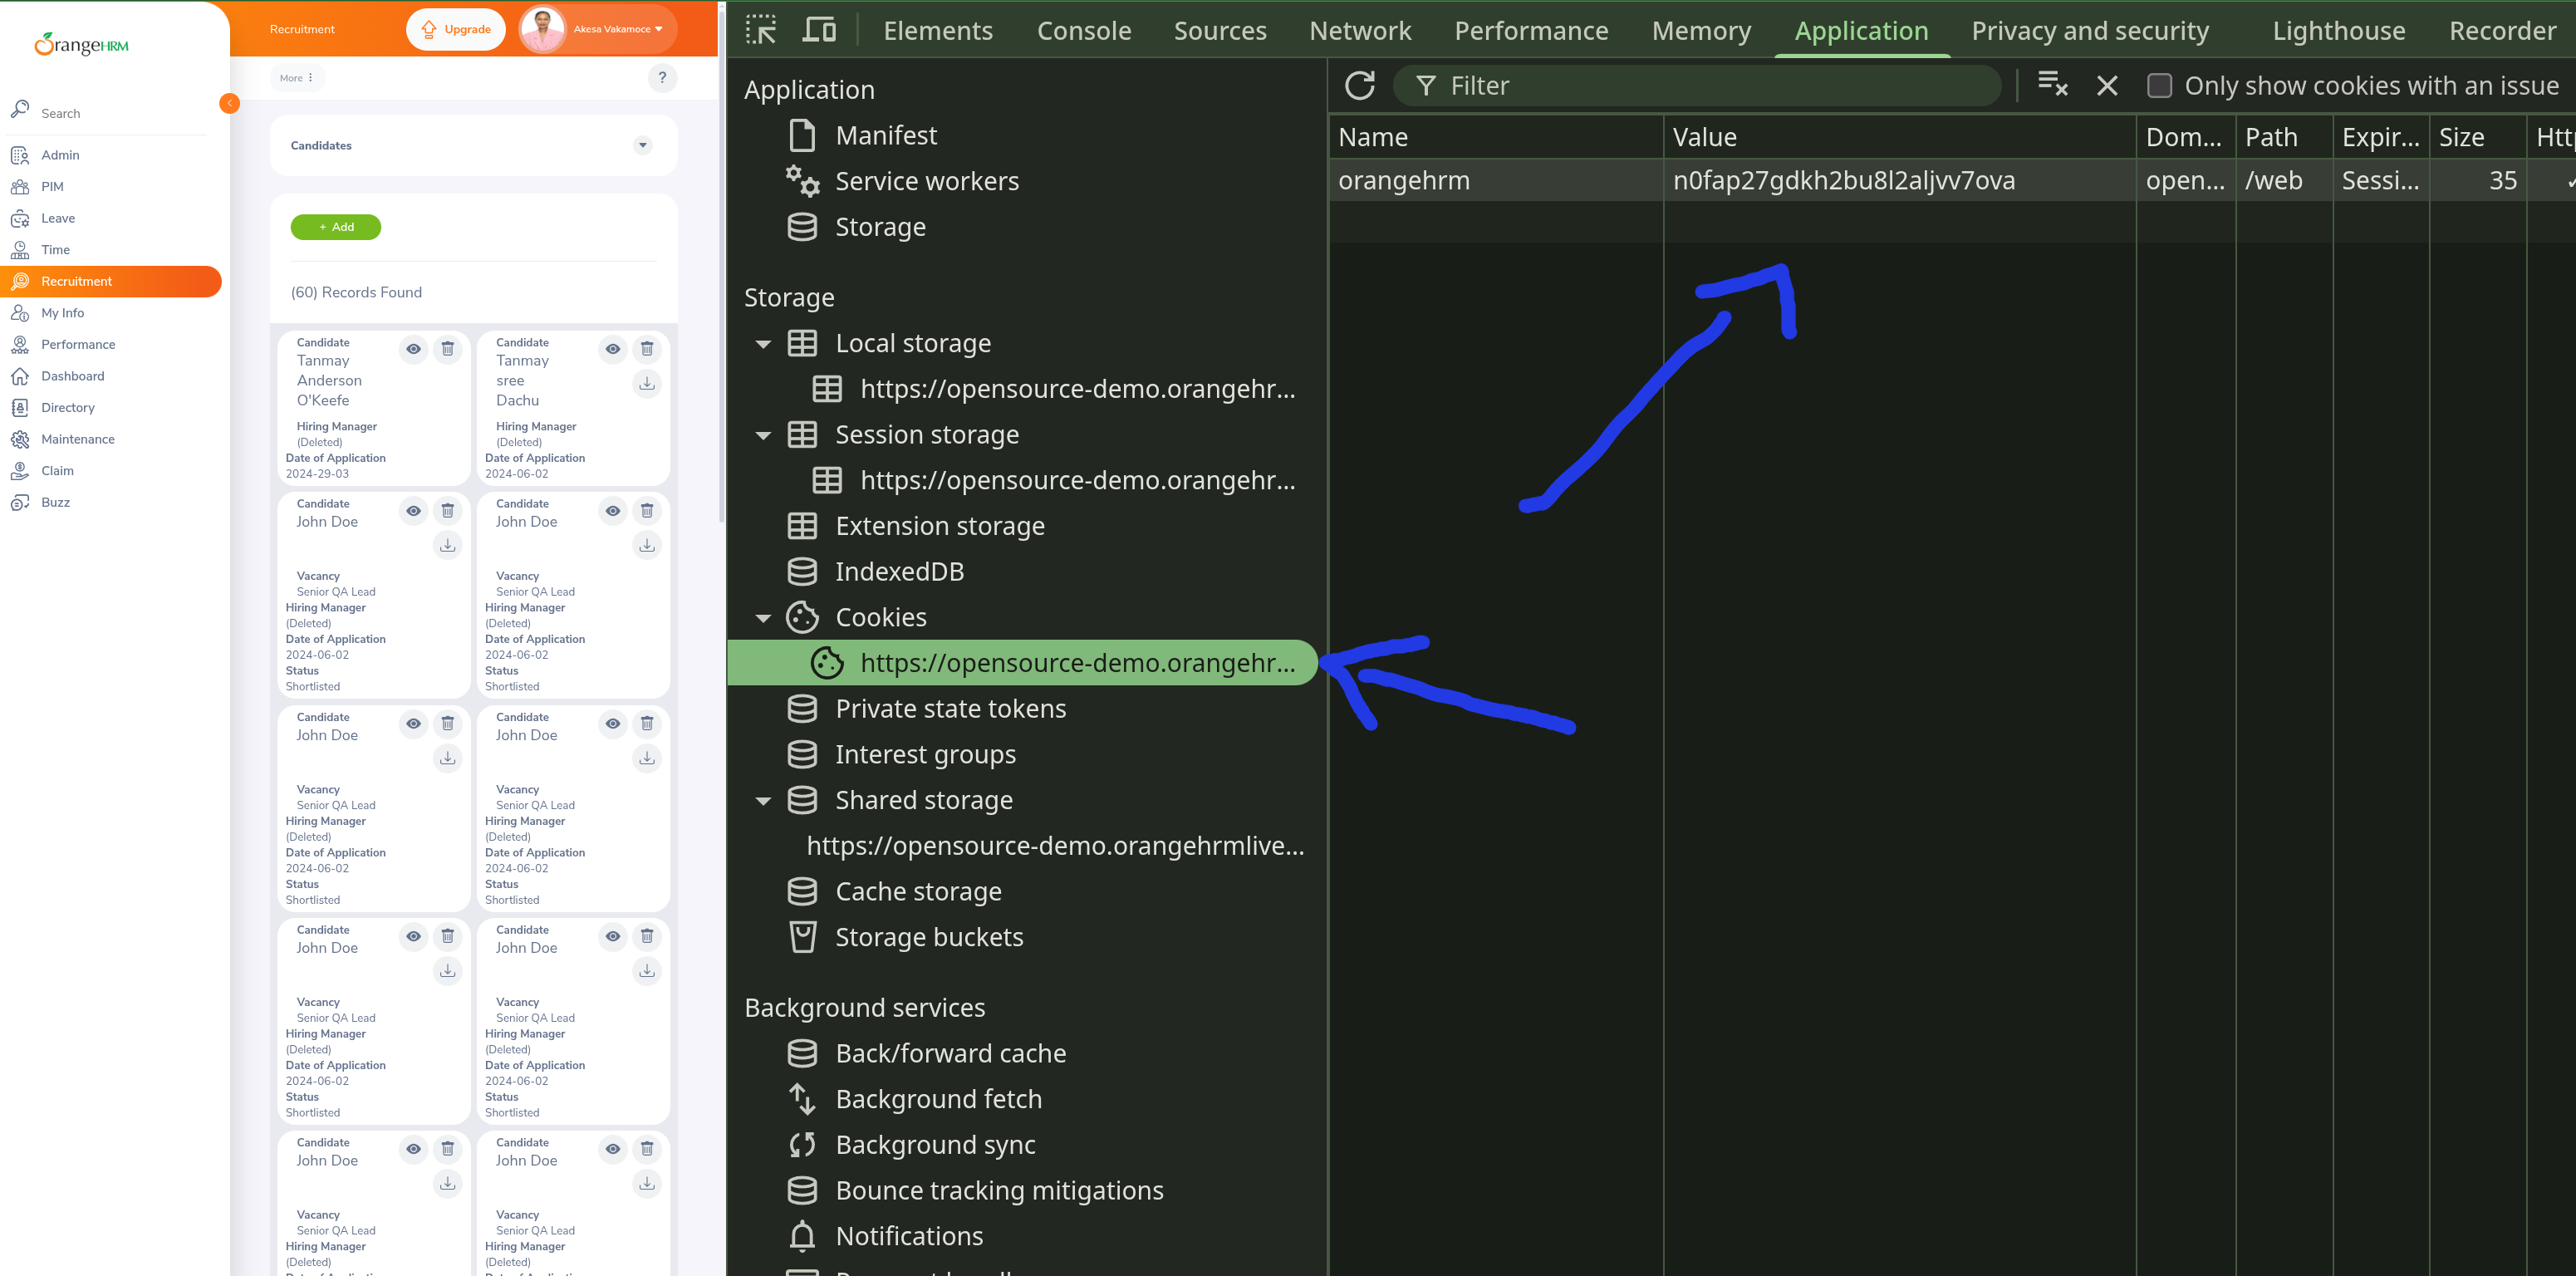This screenshot has height=1276, width=2576.
Task: Sort cookies by Size column header
Action: (x=2478, y=137)
